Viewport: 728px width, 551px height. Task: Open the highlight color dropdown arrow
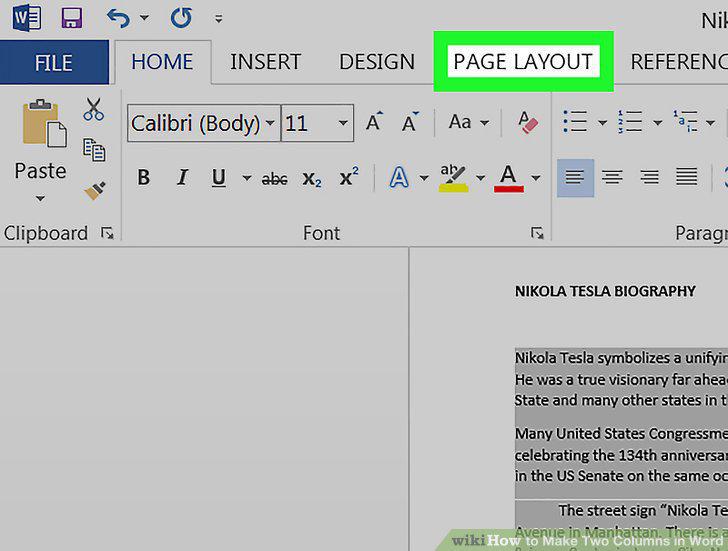pyautogui.click(x=480, y=178)
